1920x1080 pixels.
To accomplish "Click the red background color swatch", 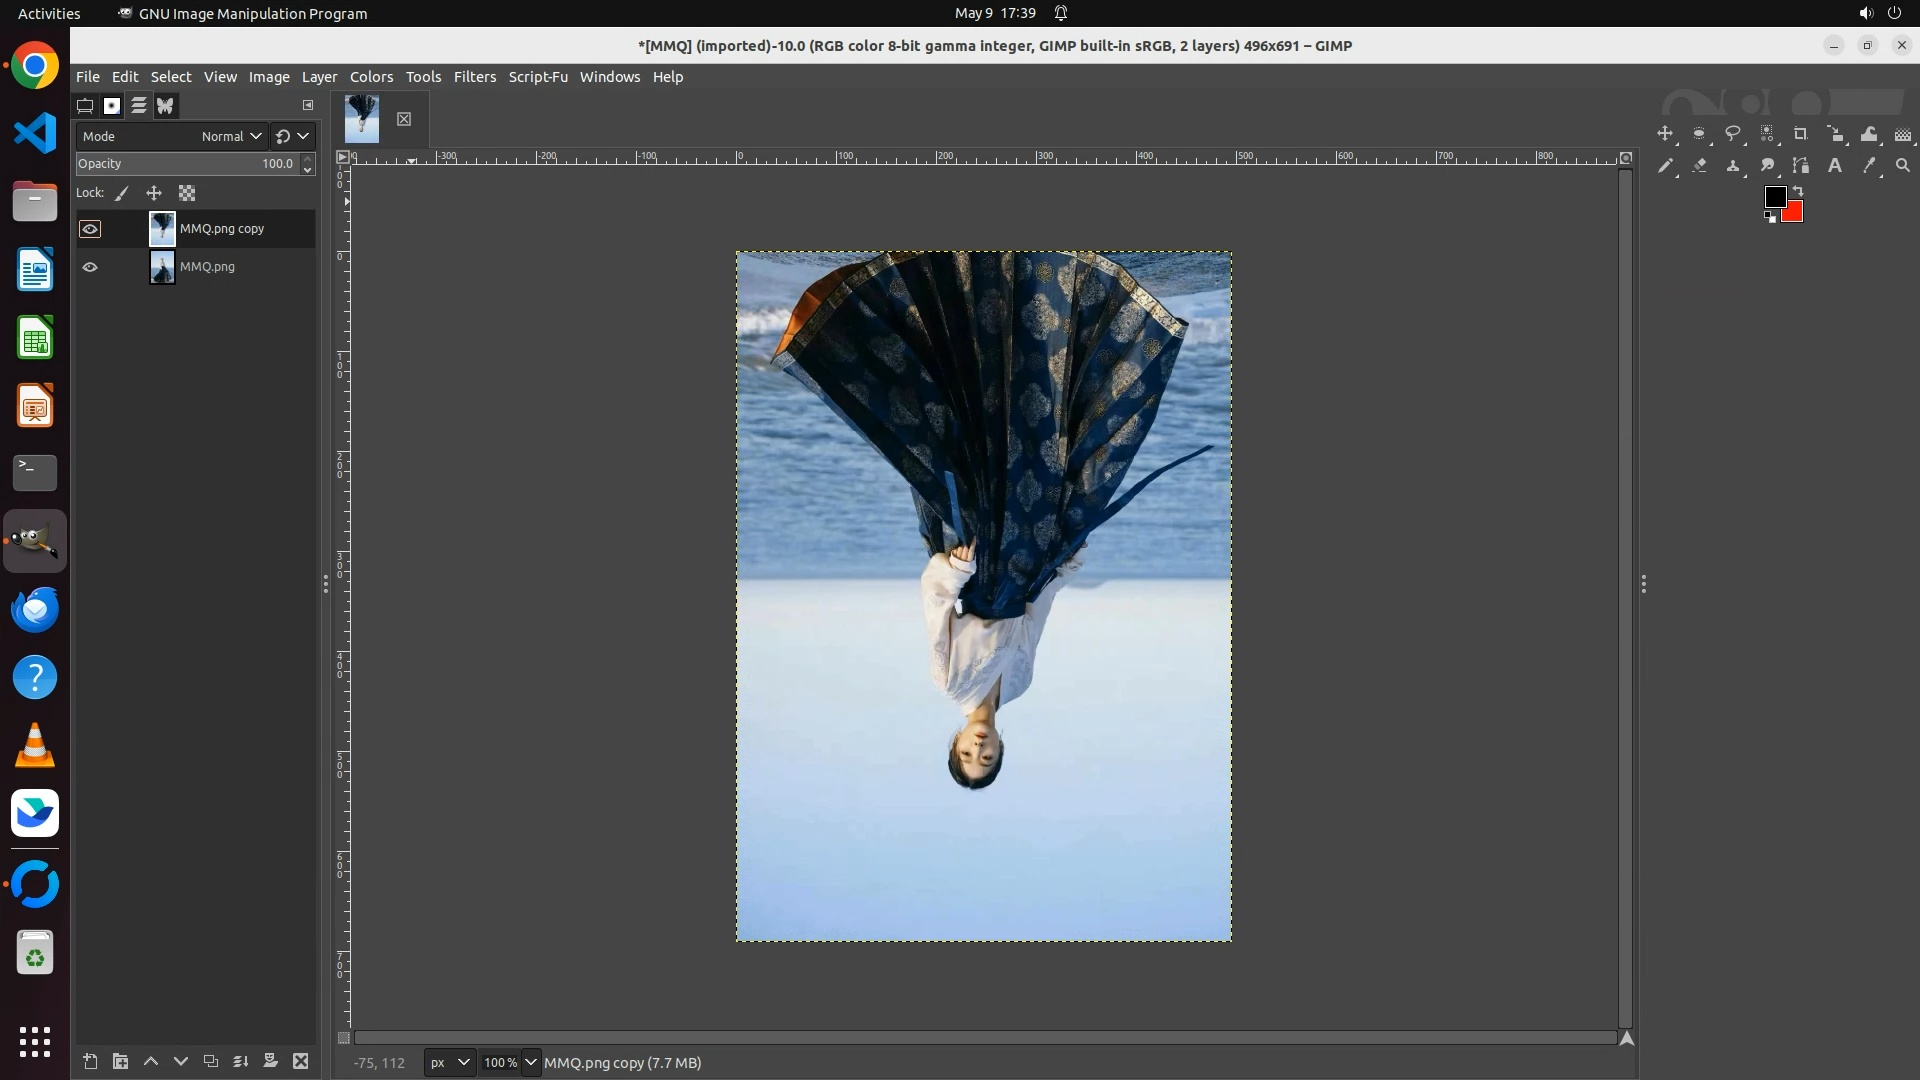I will [x=1794, y=213].
